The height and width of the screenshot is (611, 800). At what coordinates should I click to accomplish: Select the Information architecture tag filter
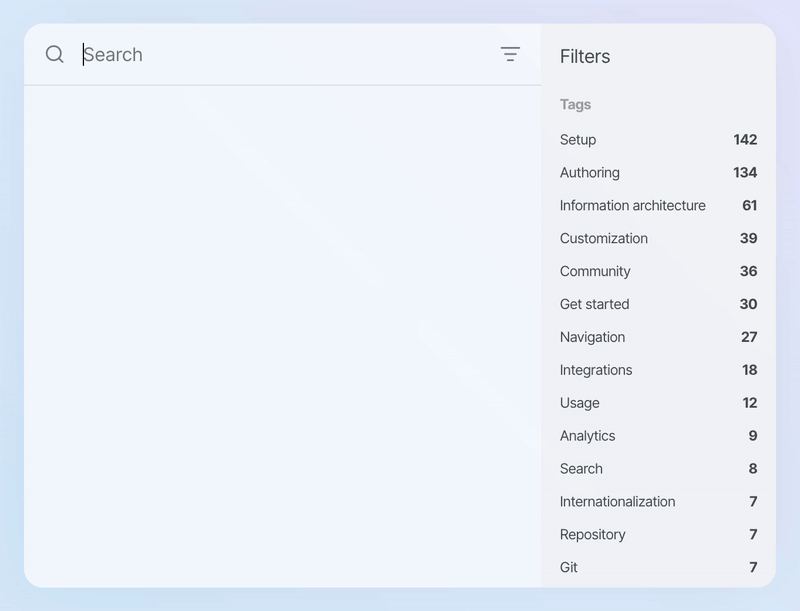pyautogui.click(x=632, y=206)
